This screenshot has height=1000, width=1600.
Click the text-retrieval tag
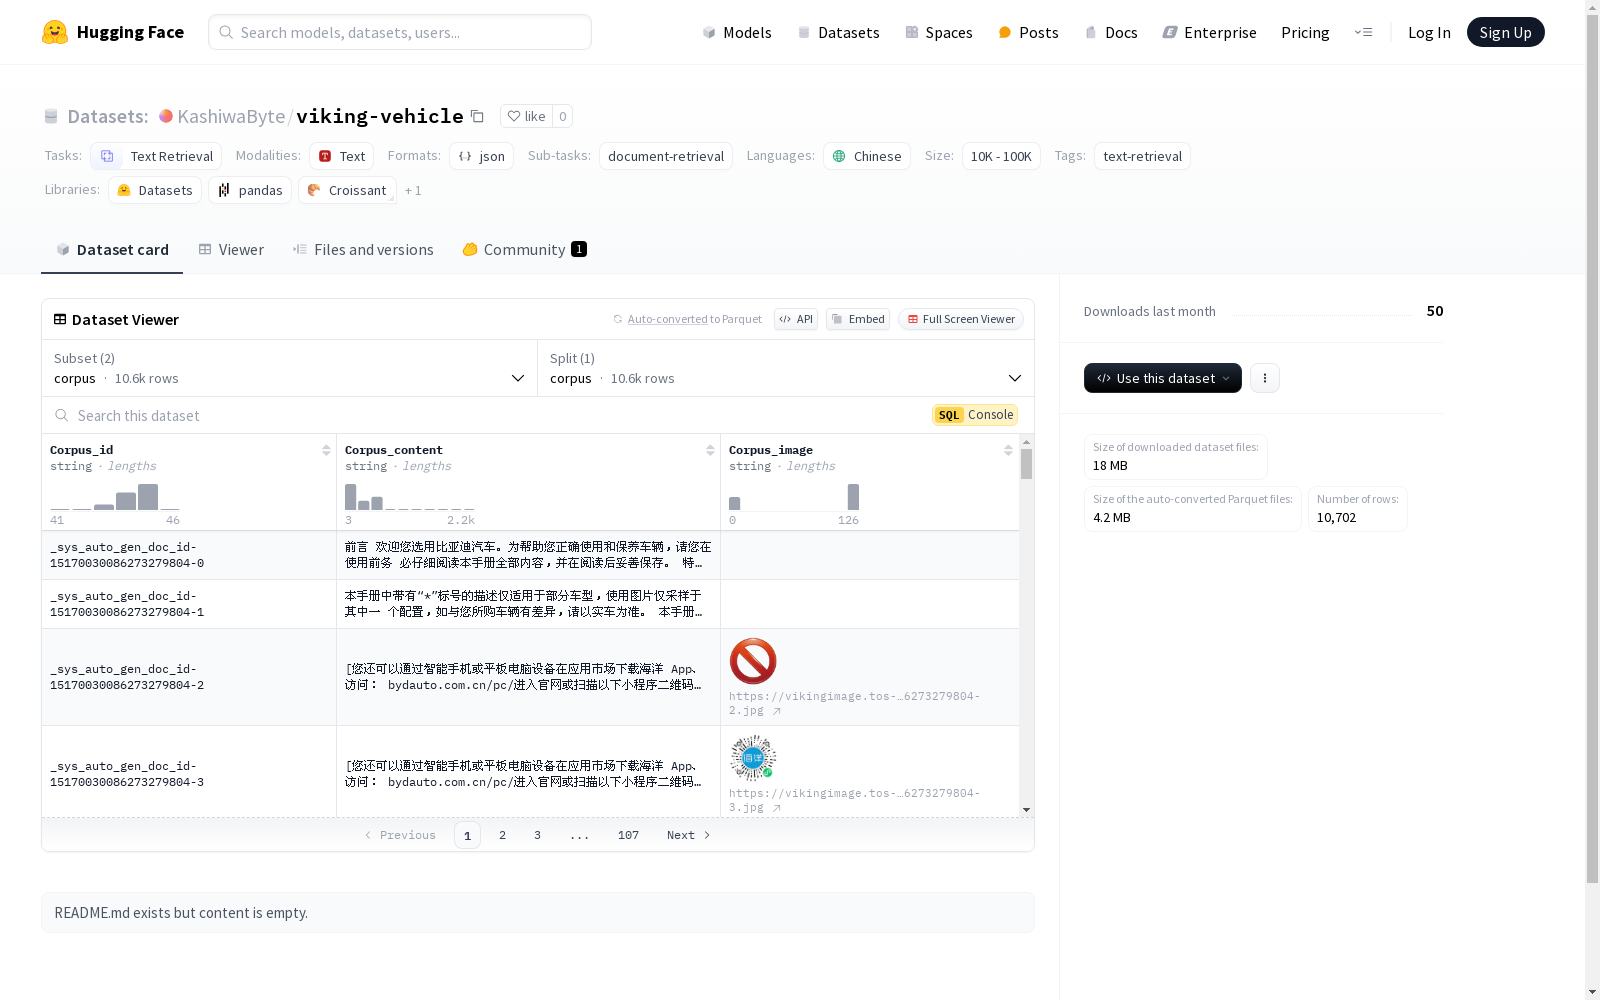tap(1142, 156)
